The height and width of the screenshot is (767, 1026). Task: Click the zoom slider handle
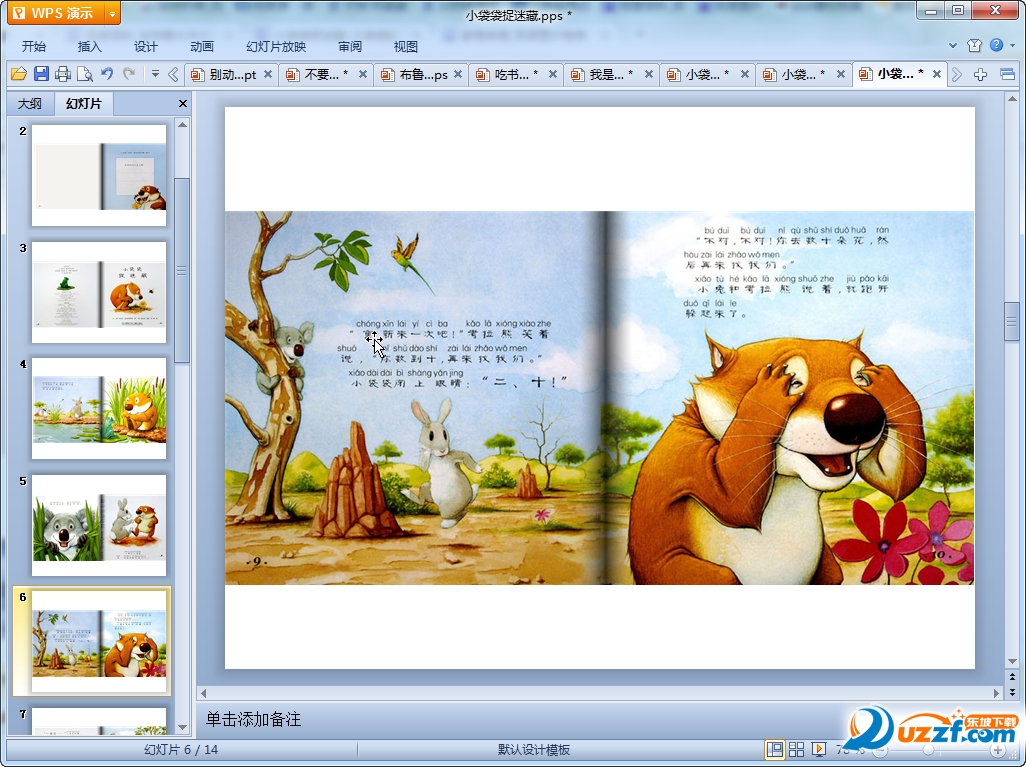pyautogui.click(x=929, y=750)
